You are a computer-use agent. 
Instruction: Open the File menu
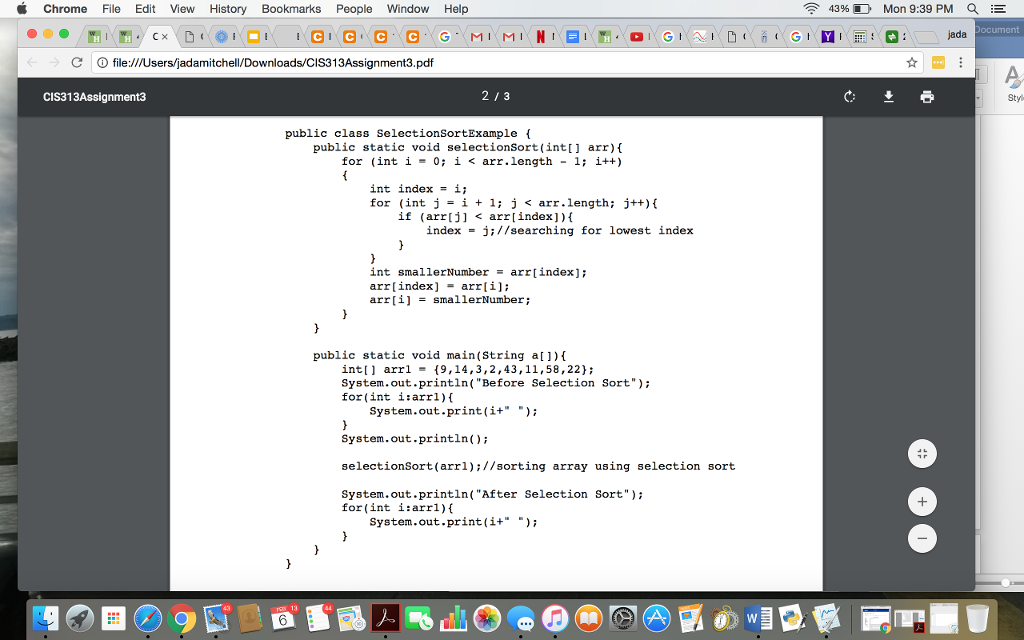click(111, 9)
